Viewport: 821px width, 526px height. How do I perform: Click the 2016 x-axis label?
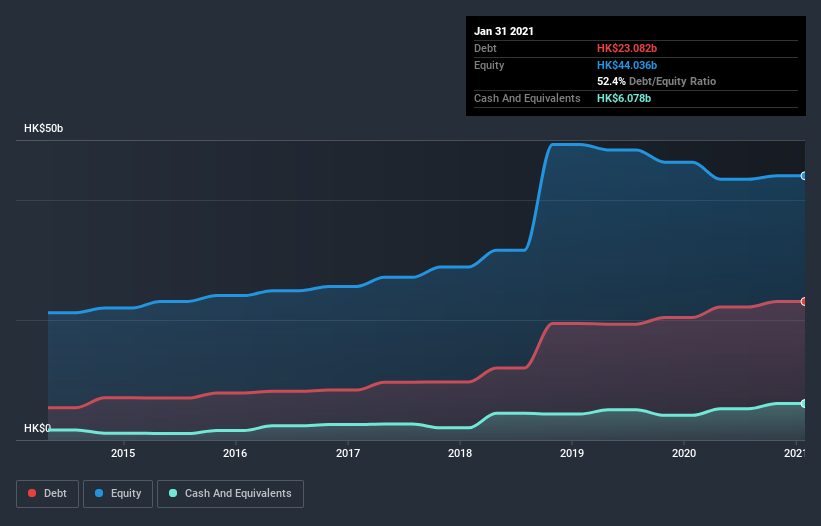pyautogui.click(x=235, y=453)
